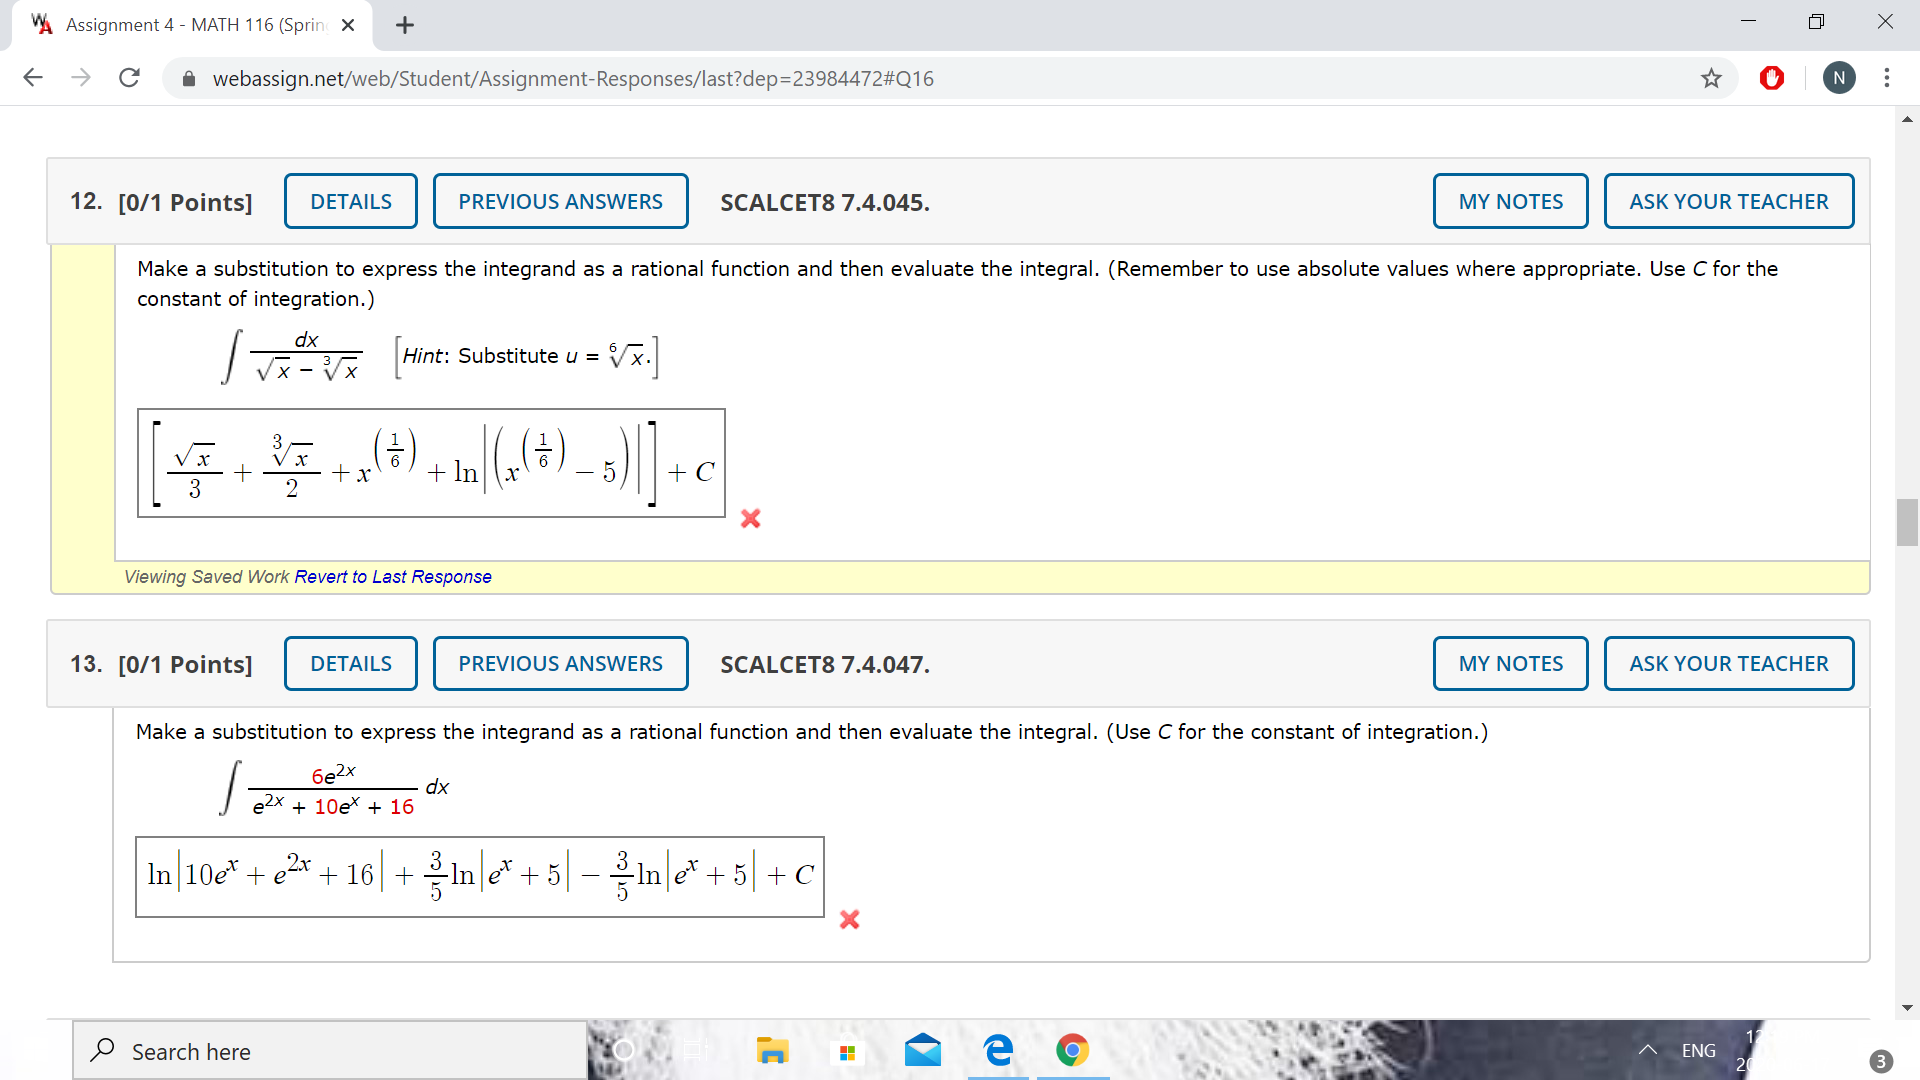Expand hidden taskbar icons chevron
The width and height of the screenshot is (1920, 1080).
pos(1649,1050)
